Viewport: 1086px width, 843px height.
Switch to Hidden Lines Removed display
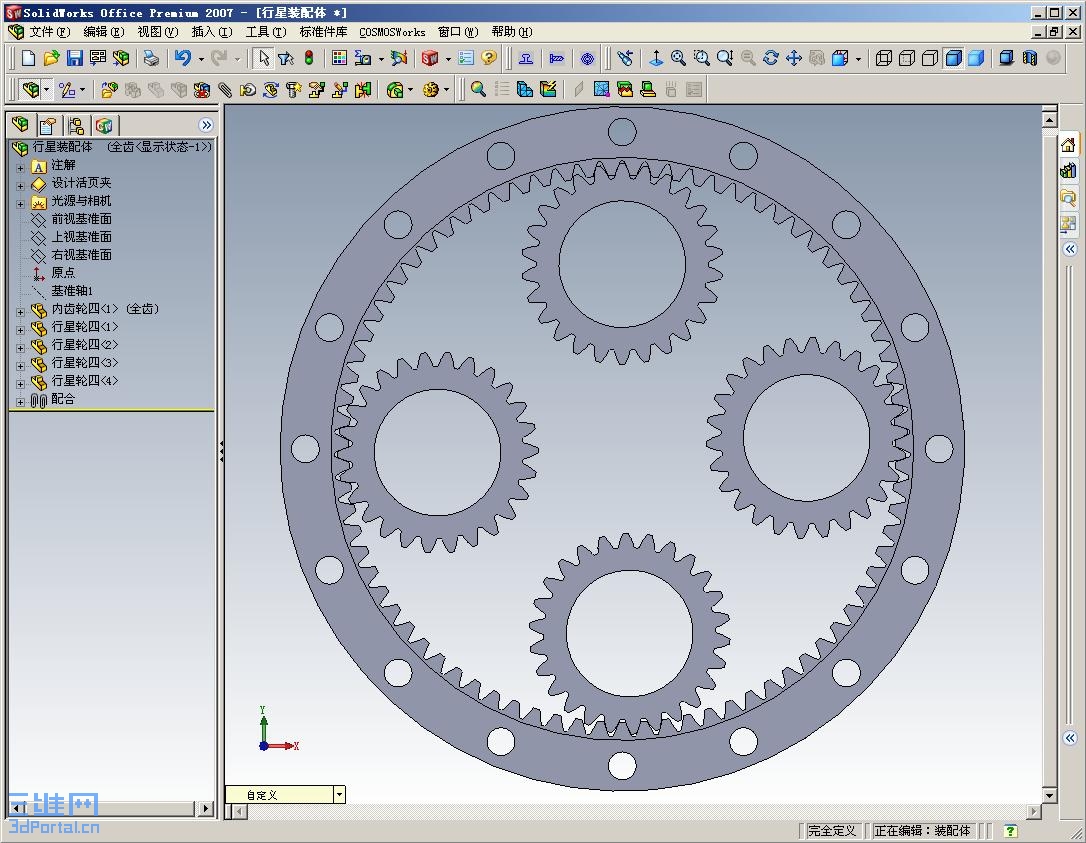click(x=930, y=58)
